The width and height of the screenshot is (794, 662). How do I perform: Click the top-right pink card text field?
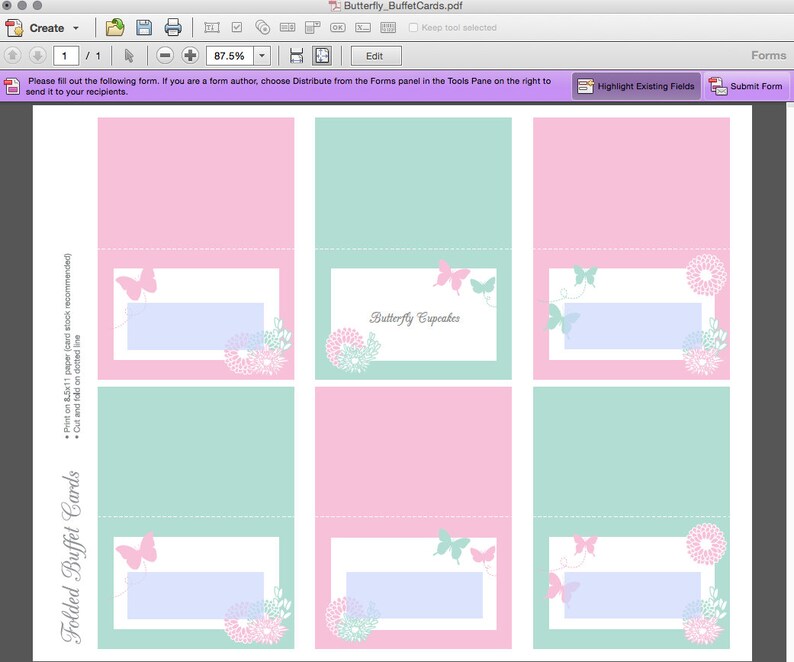(632, 326)
